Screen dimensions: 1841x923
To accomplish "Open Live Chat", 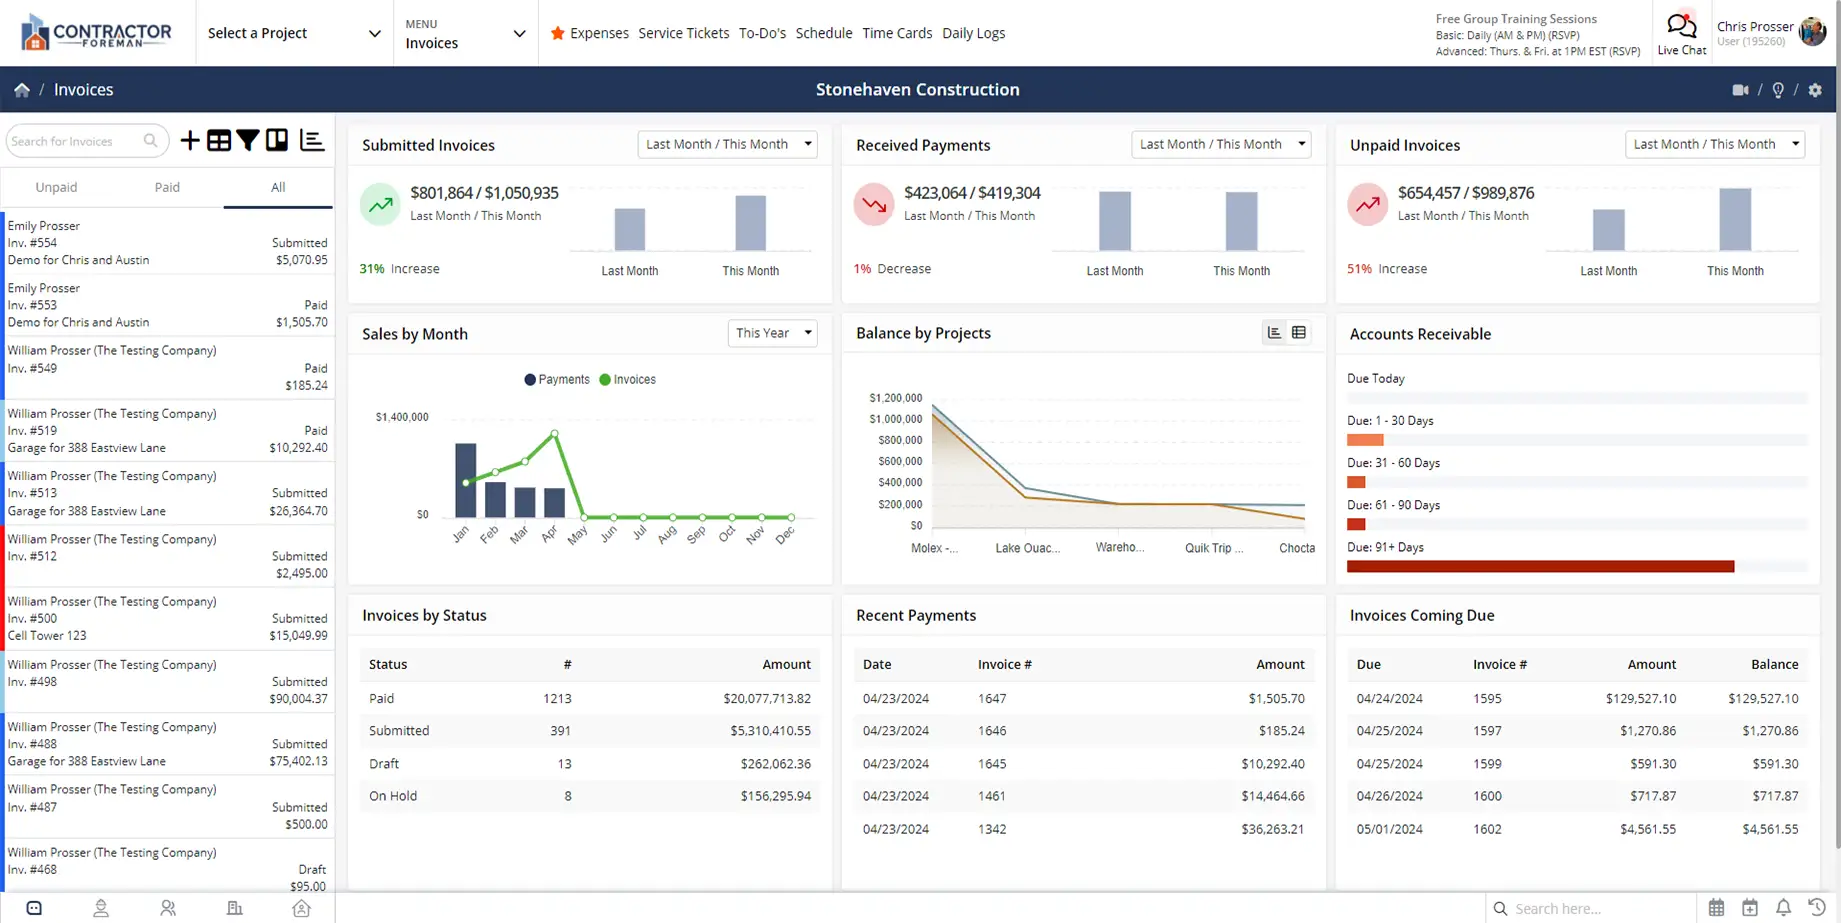I will 1681,34.
